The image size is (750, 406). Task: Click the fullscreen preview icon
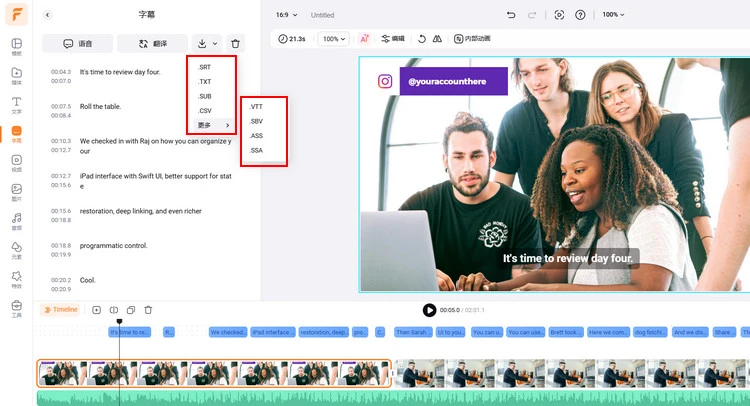click(559, 15)
